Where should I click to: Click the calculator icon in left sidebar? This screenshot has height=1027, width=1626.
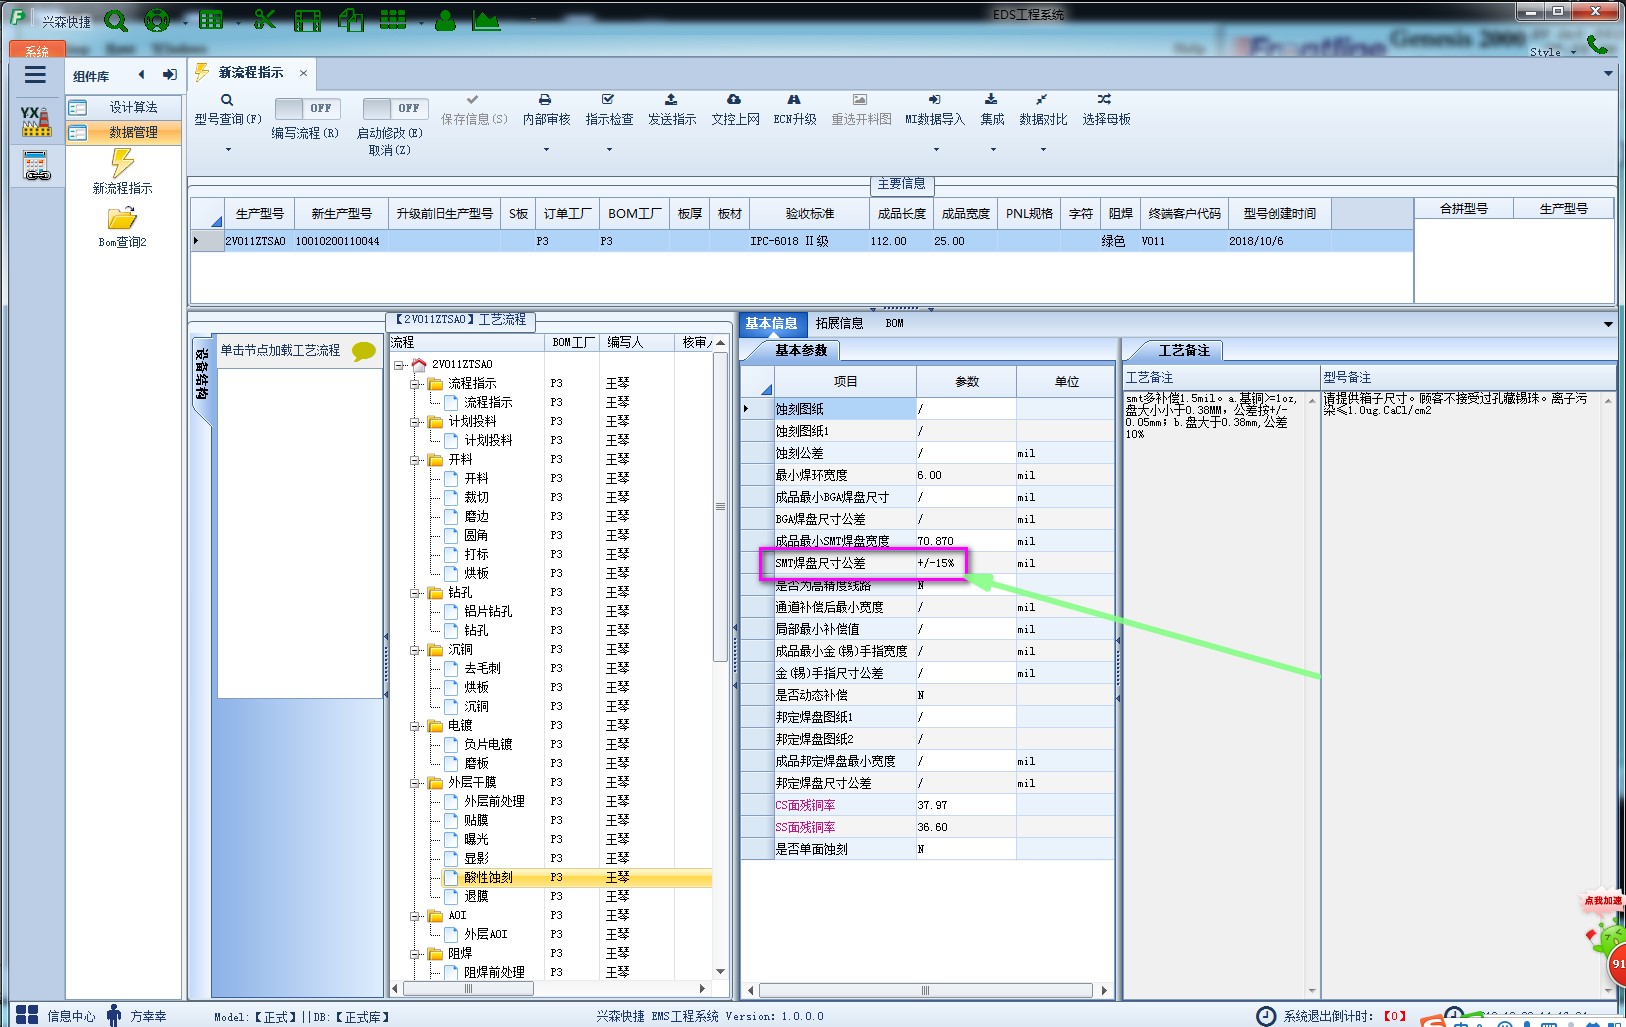pyautogui.click(x=36, y=166)
